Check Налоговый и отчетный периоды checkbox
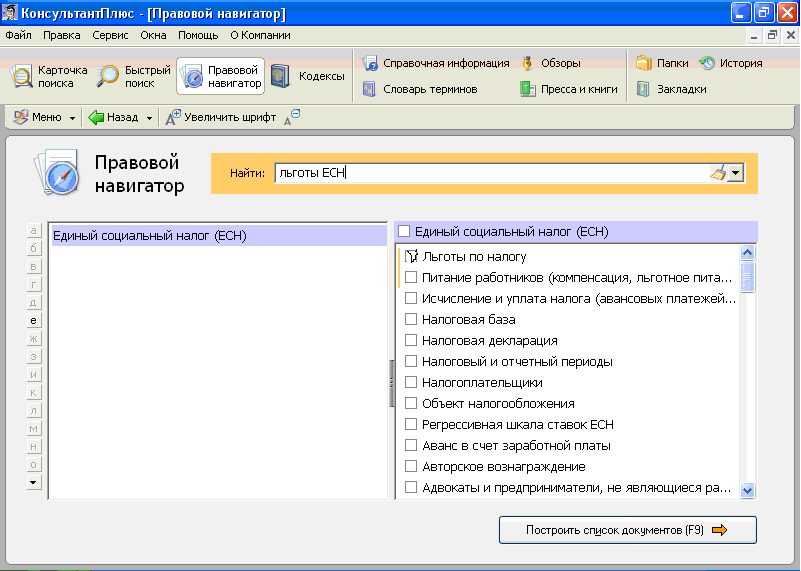The height and width of the screenshot is (571, 801). pyautogui.click(x=411, y=361)
